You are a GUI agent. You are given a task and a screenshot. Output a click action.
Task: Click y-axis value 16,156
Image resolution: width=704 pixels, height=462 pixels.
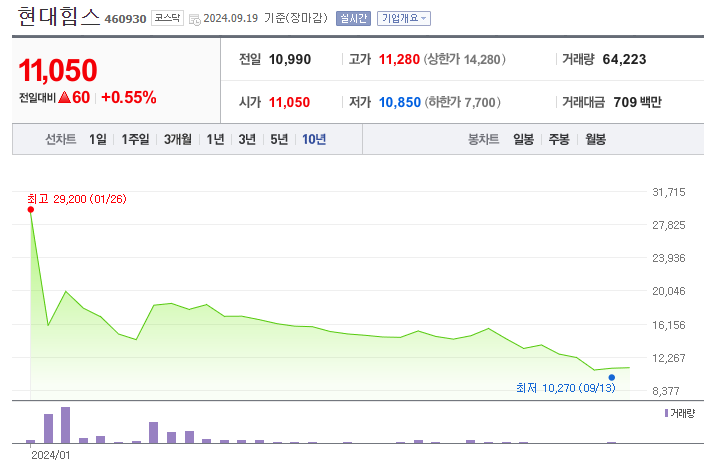(x=669, y=325)
